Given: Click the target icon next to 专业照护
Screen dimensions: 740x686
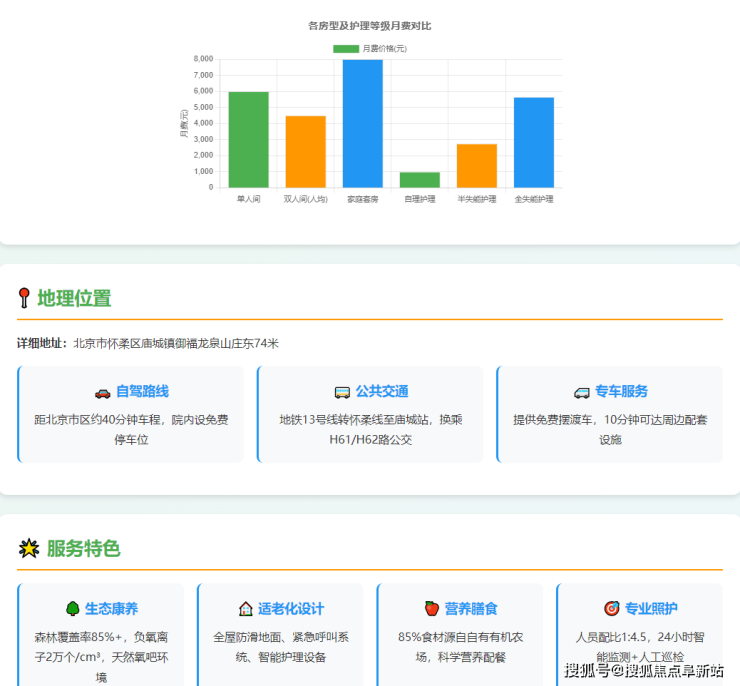Looking at the screenshot, I should pos(611,608).
